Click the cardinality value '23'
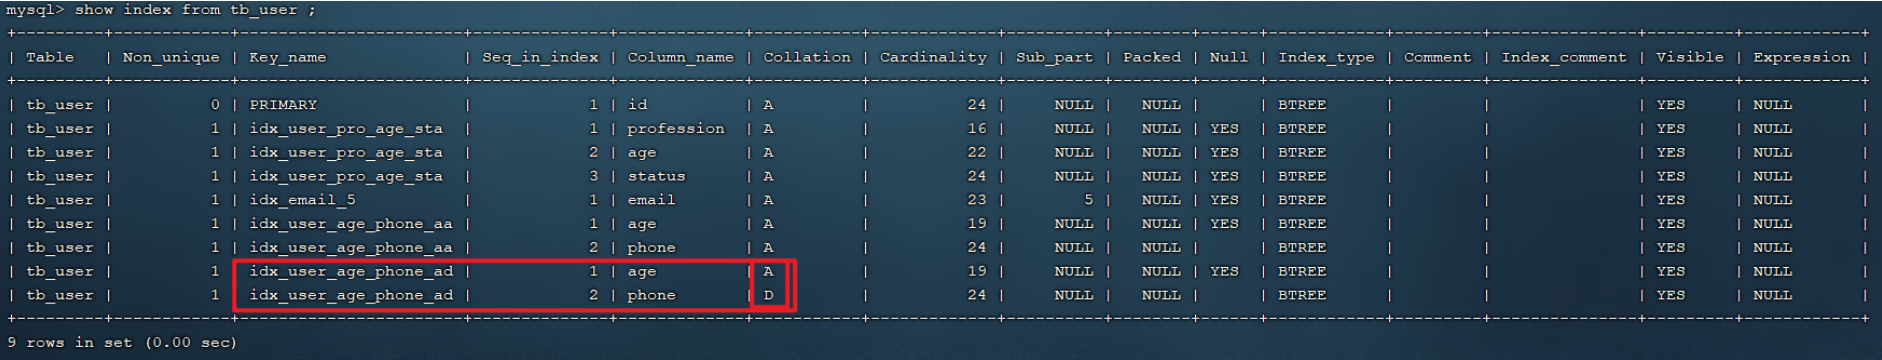 (977, 200)
